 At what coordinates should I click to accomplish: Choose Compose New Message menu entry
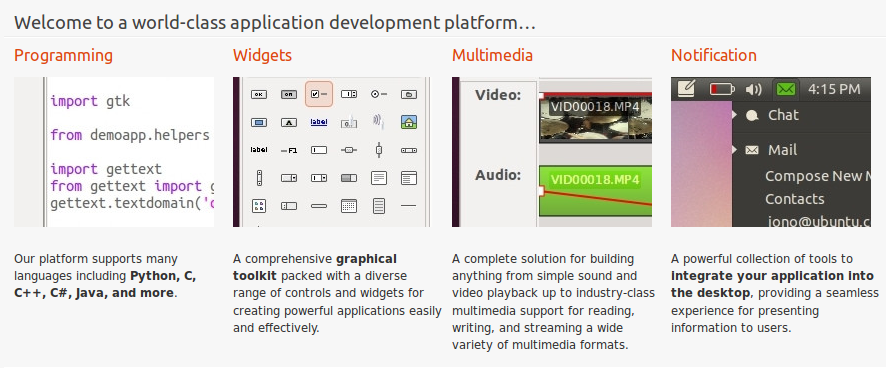click(818, 176)
